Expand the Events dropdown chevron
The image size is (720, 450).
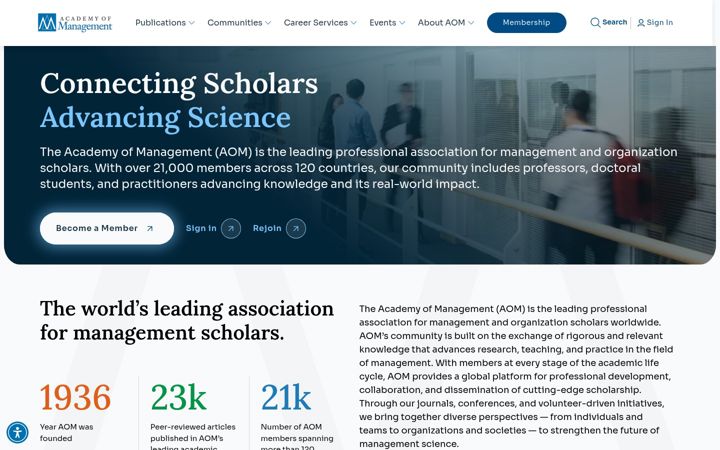[402, 22]
